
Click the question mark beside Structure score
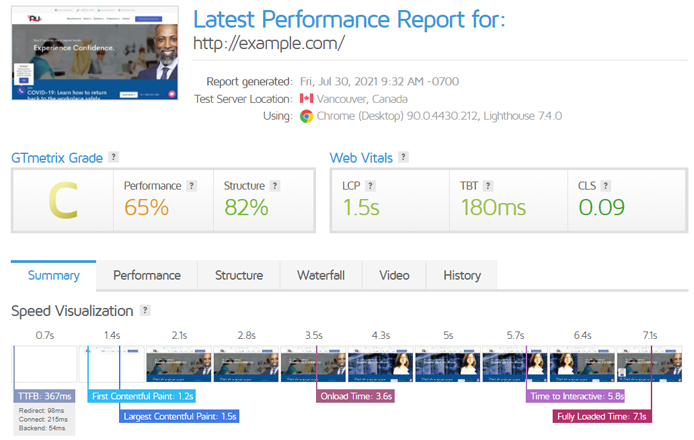(x=275, y=185)
